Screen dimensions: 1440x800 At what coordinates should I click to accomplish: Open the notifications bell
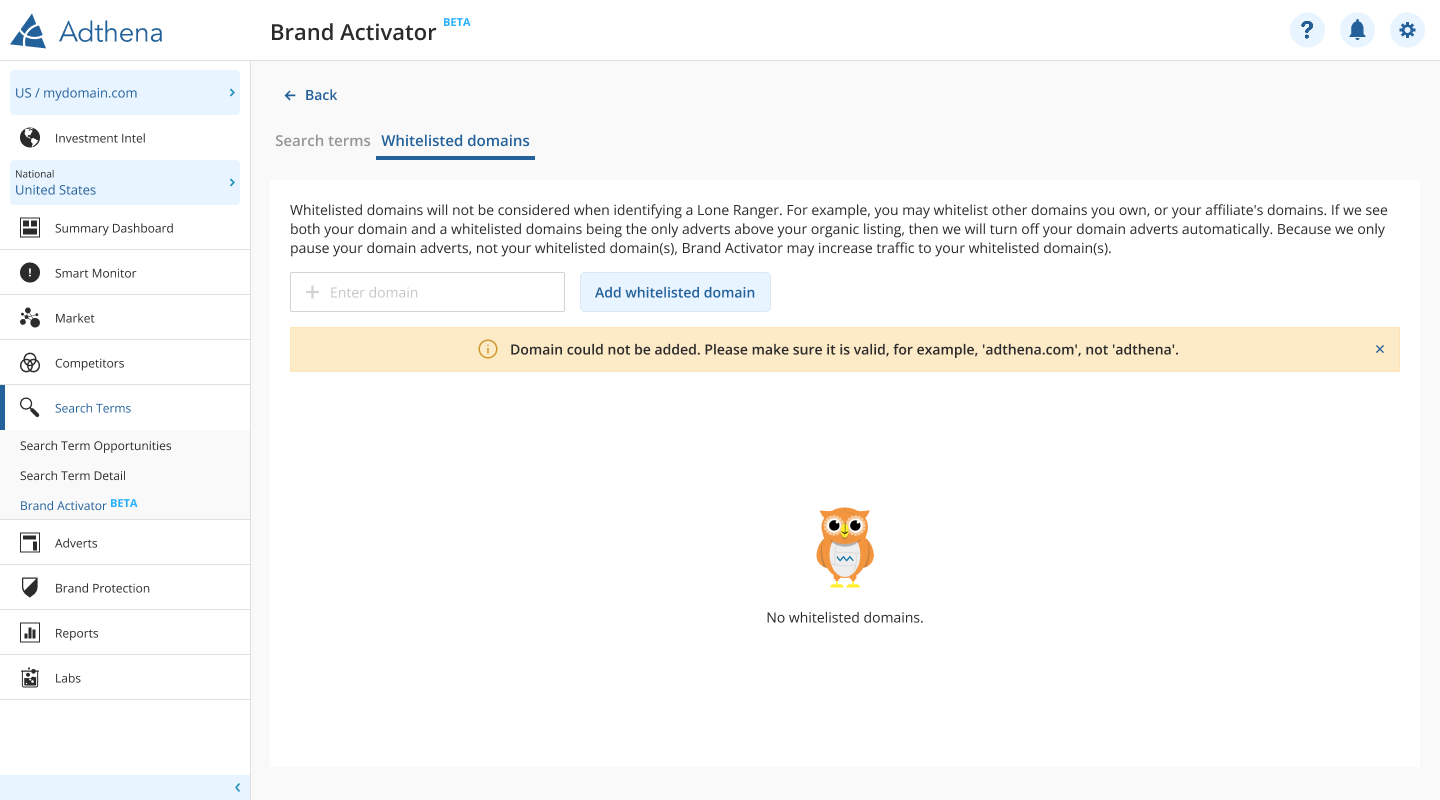pos(1357,30)
